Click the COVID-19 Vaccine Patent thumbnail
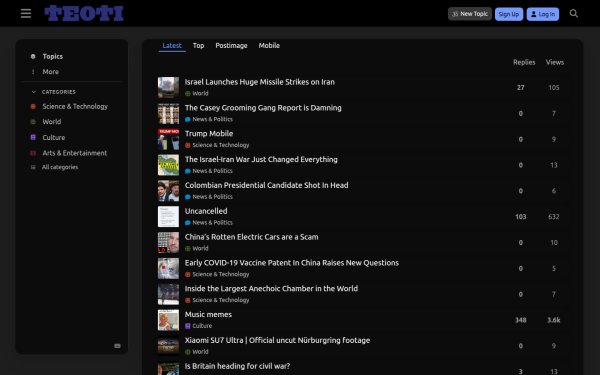The image size is (600, 375). tap(168, 268)
